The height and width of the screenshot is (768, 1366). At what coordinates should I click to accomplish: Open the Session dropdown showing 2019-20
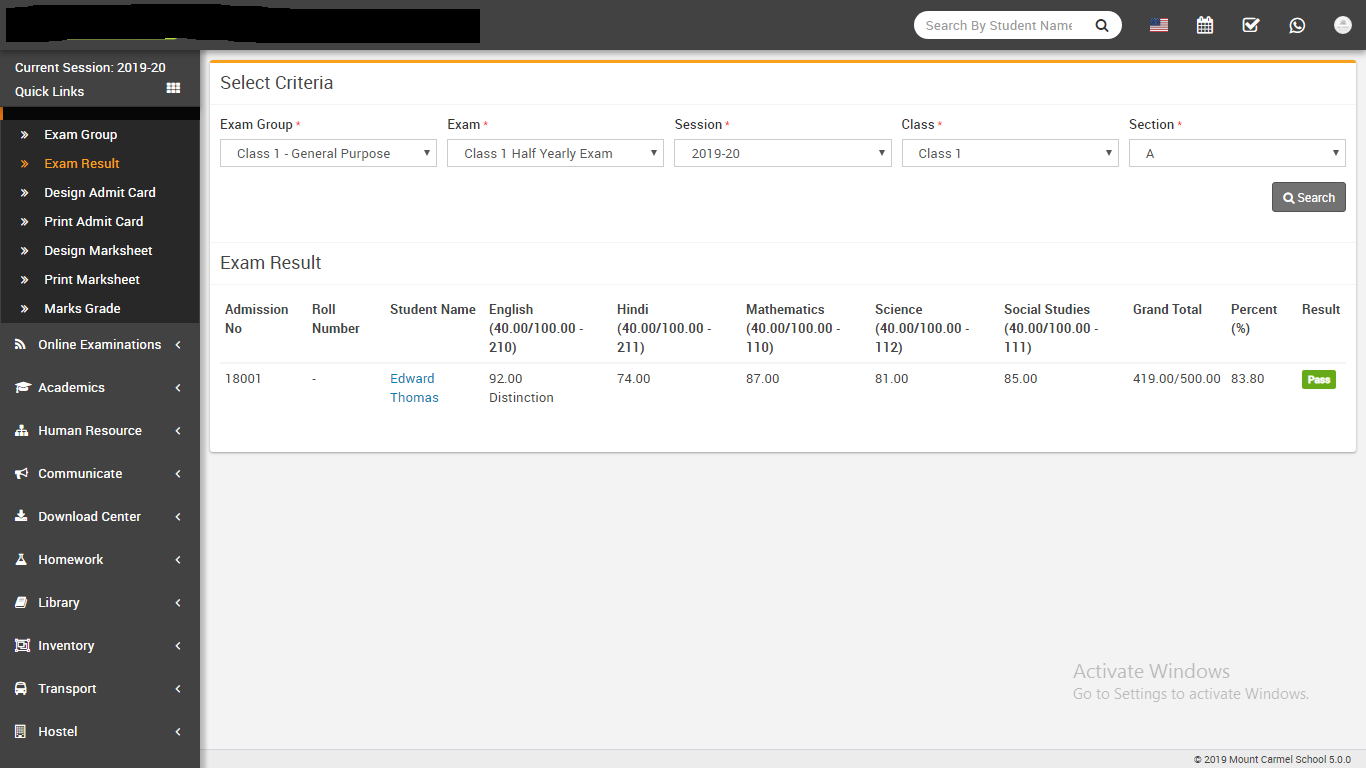click(782, 154)
